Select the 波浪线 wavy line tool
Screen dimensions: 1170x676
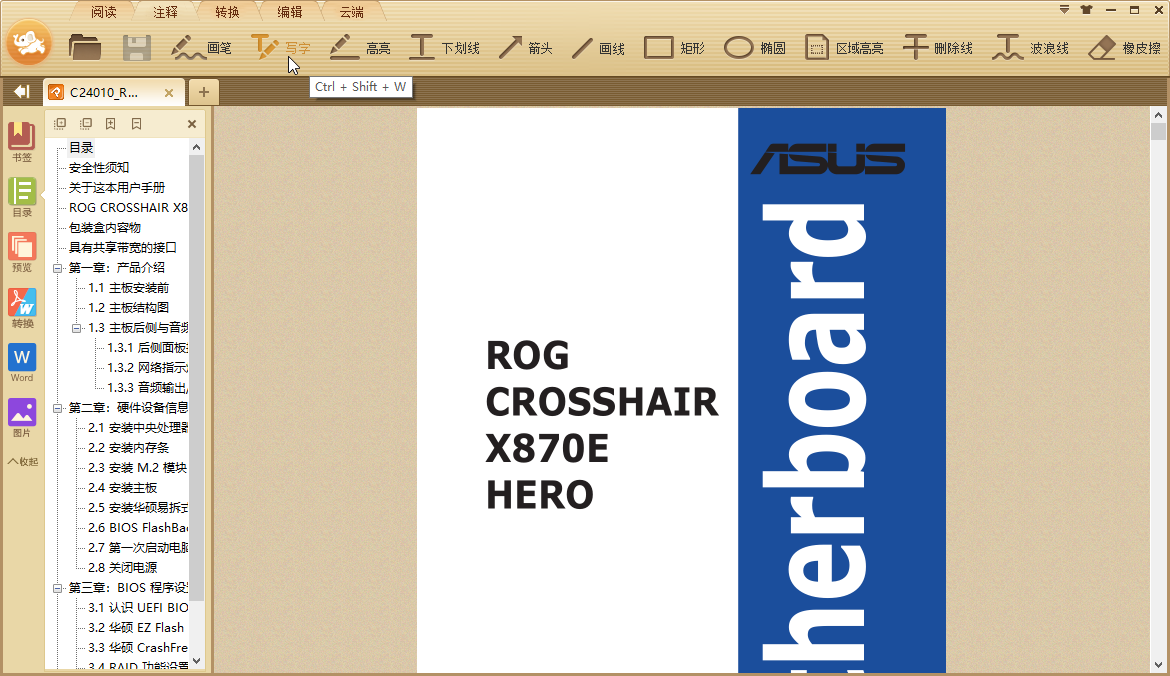[1030, 48]
